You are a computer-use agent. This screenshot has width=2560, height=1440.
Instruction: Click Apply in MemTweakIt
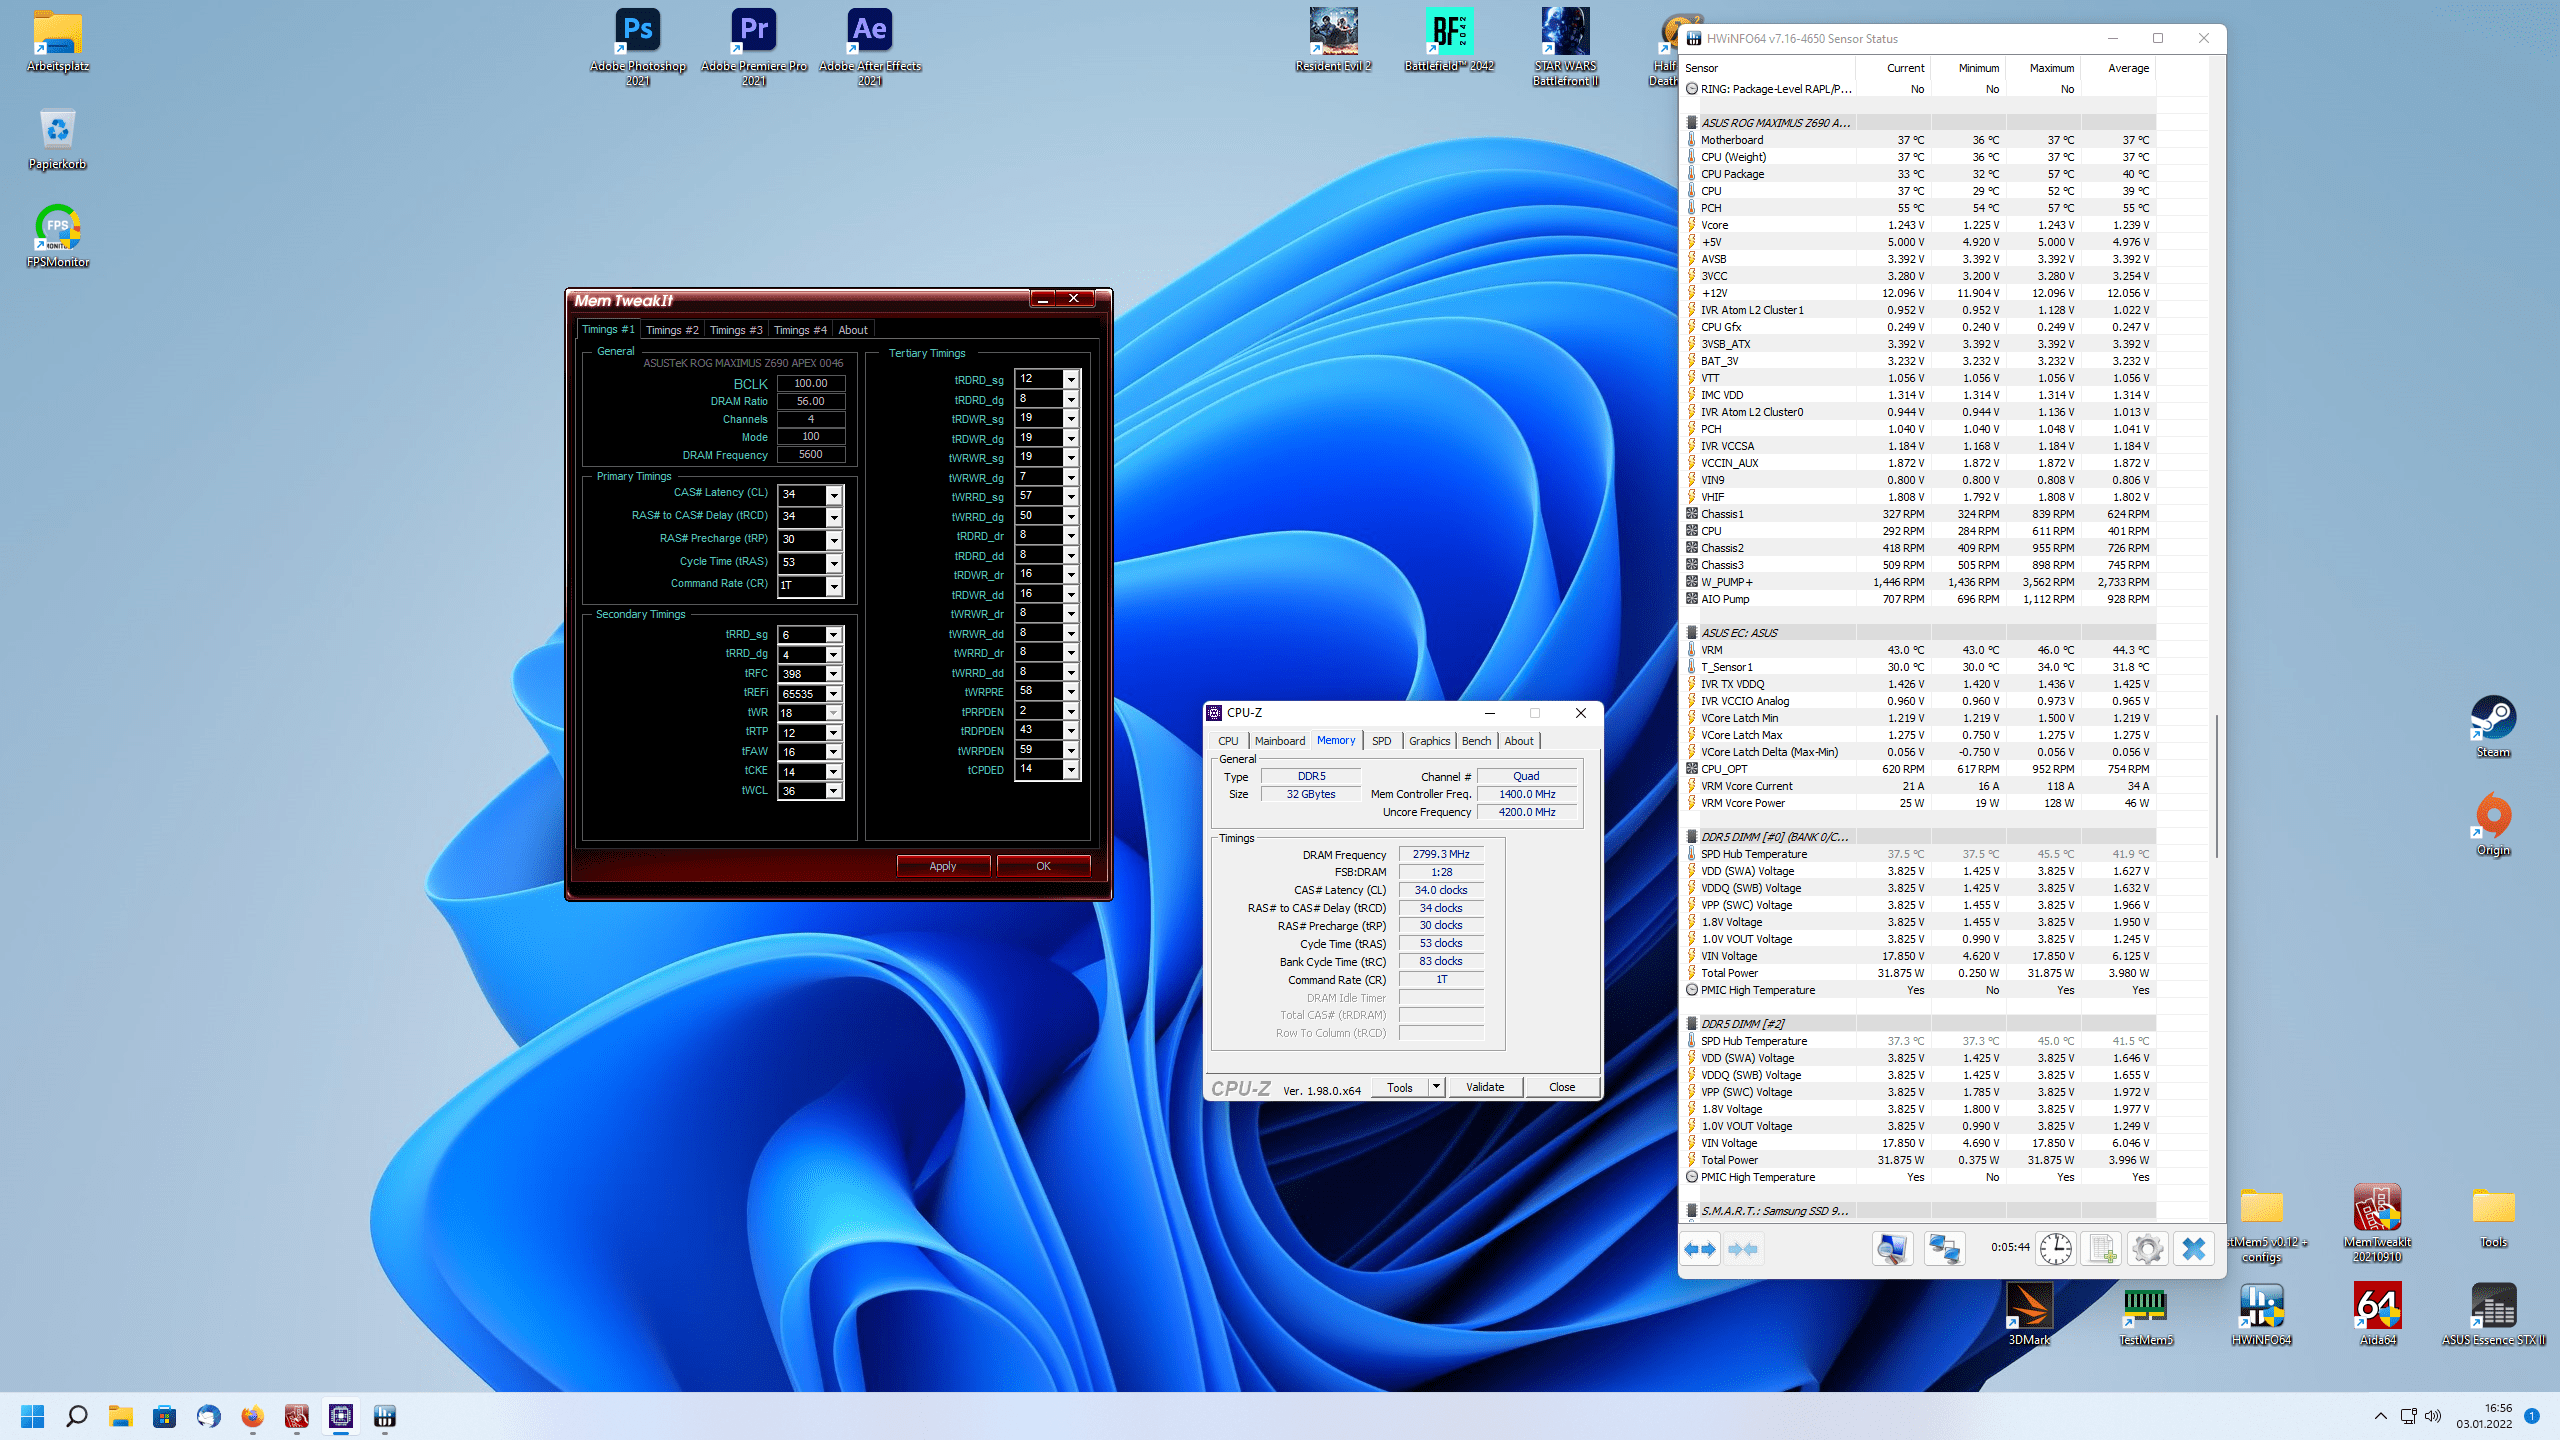pyautogui.click(x=943, y=866)
